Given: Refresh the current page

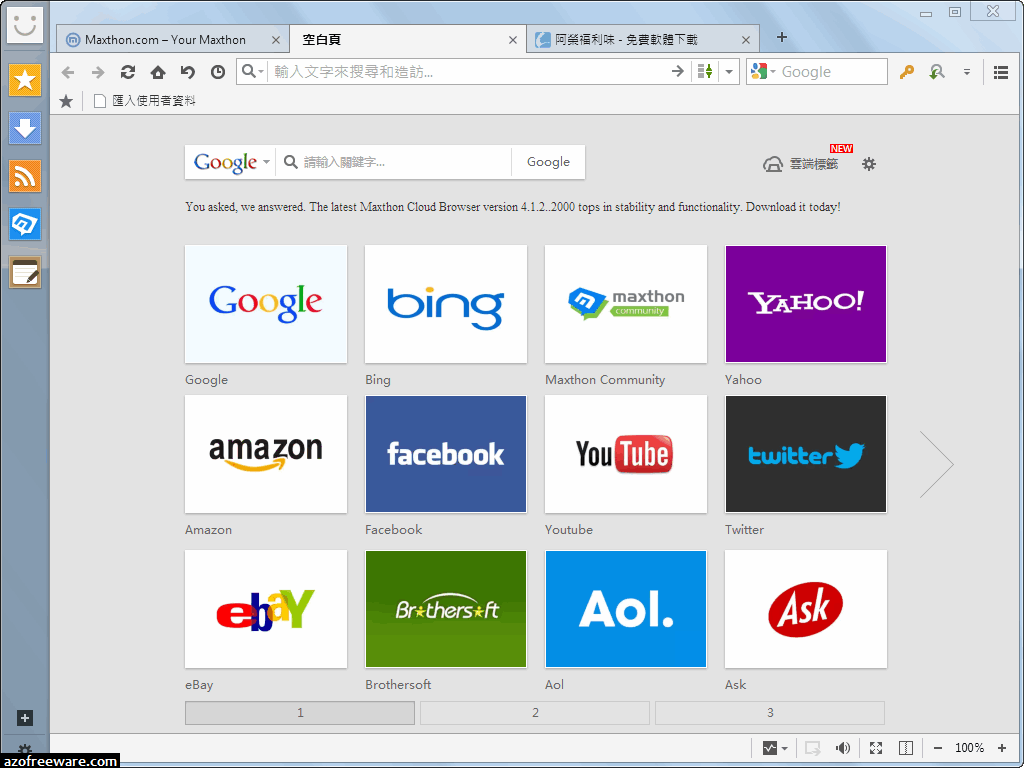Looking at the screenshot, I should tap(128, 71).
